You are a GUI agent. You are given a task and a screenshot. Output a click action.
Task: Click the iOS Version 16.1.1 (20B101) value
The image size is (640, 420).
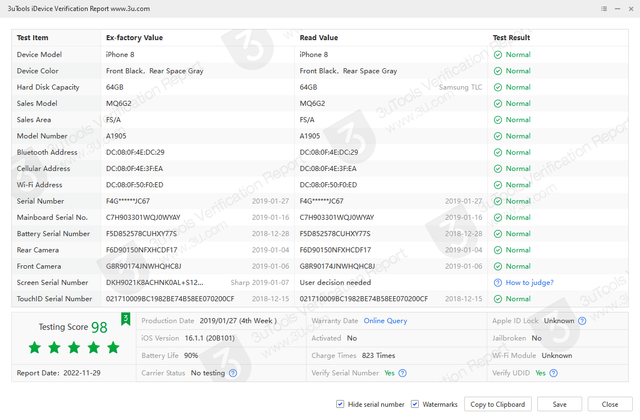coord(209,338)
